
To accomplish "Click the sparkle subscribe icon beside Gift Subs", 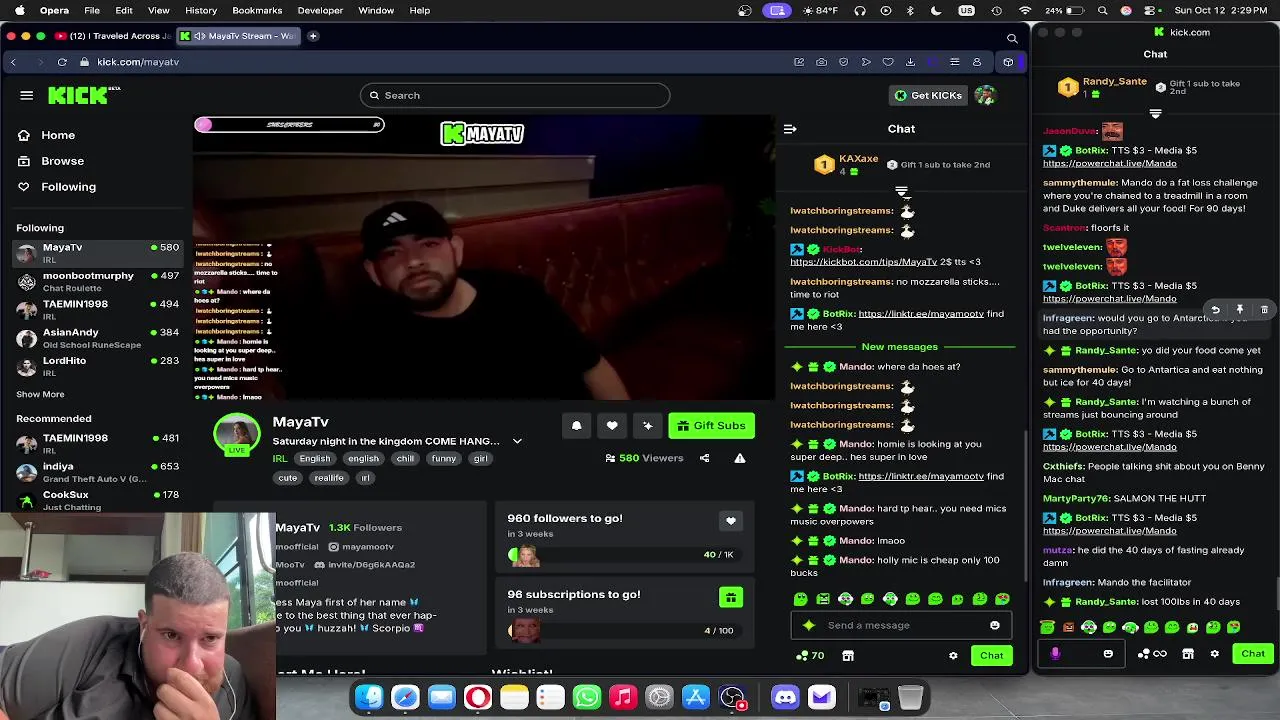I will point(647,426).
